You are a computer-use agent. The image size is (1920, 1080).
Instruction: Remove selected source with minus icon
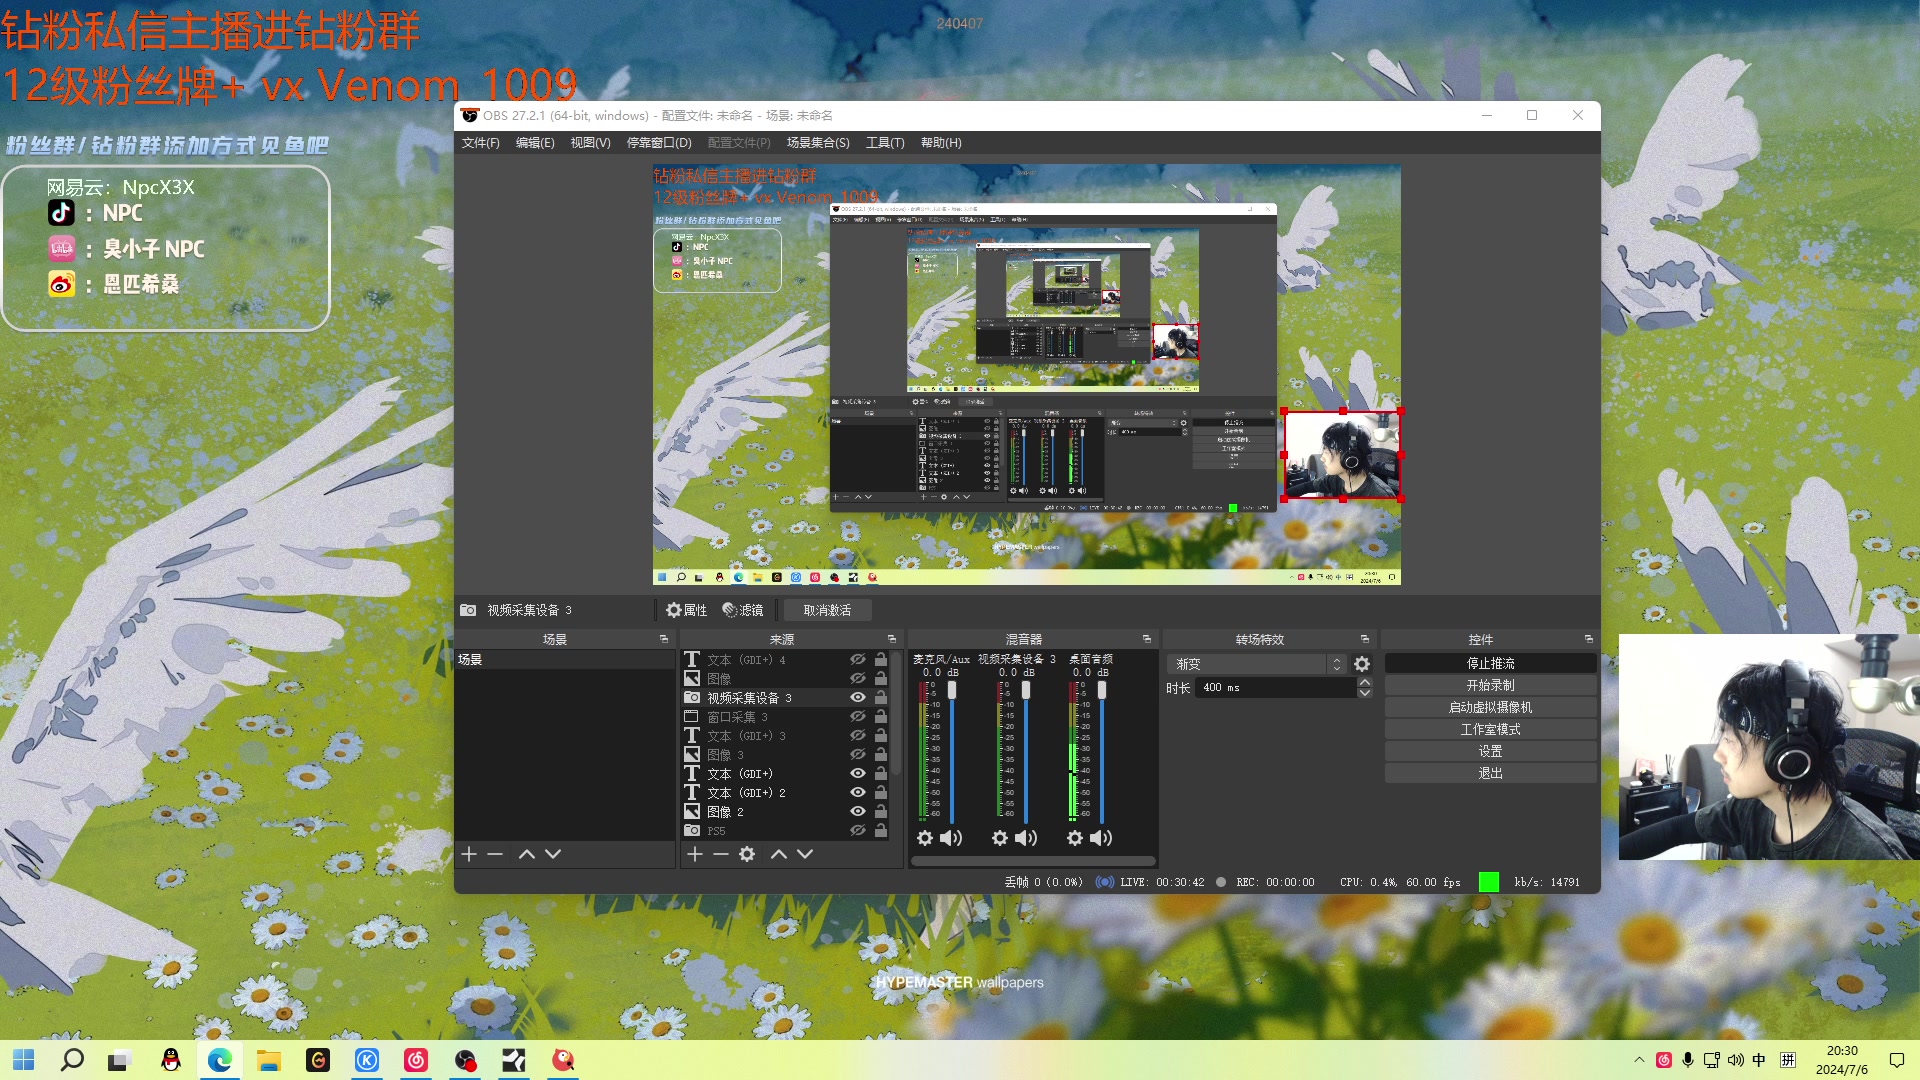point(721,854)
